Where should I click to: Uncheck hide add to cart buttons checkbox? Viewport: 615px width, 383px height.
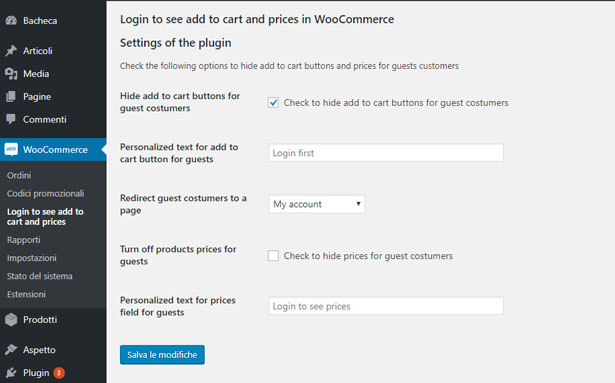[273, 102]
